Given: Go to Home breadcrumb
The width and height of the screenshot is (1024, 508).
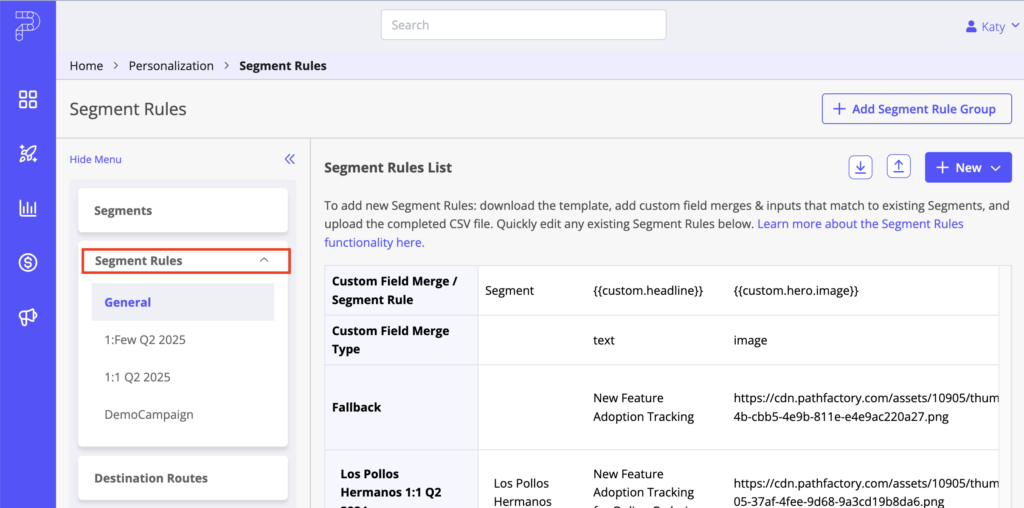Looking at the screenshot, I should pos(86,66).
